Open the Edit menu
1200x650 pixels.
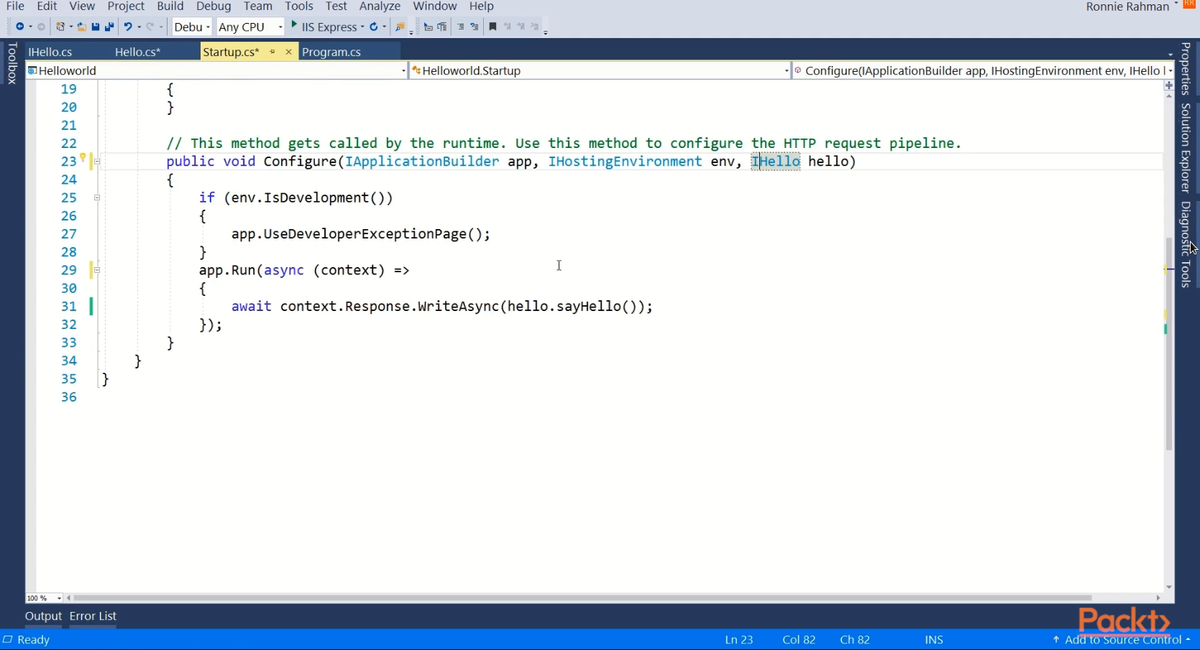click(x=47, y=6)
